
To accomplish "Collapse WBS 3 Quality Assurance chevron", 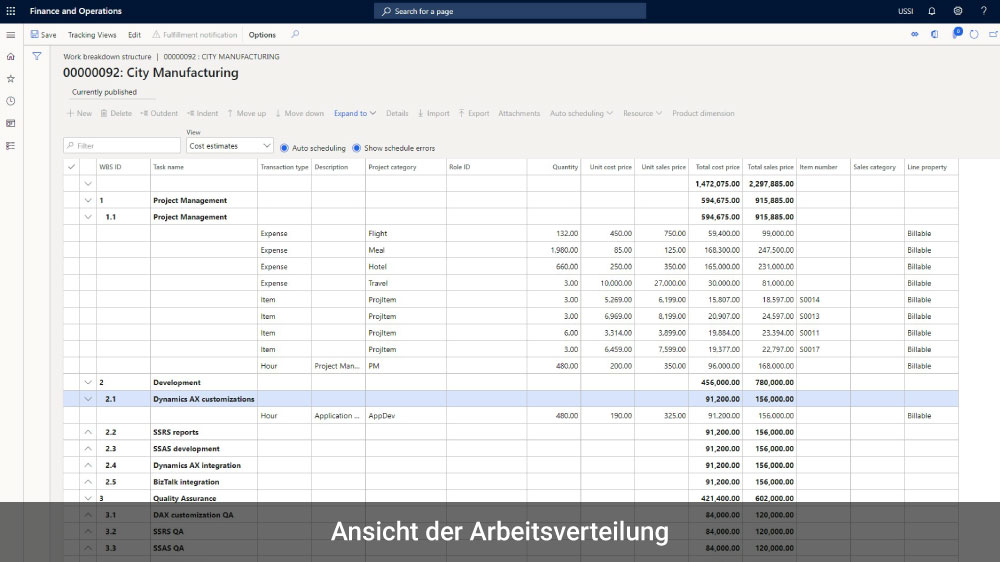I will point(88,499).
